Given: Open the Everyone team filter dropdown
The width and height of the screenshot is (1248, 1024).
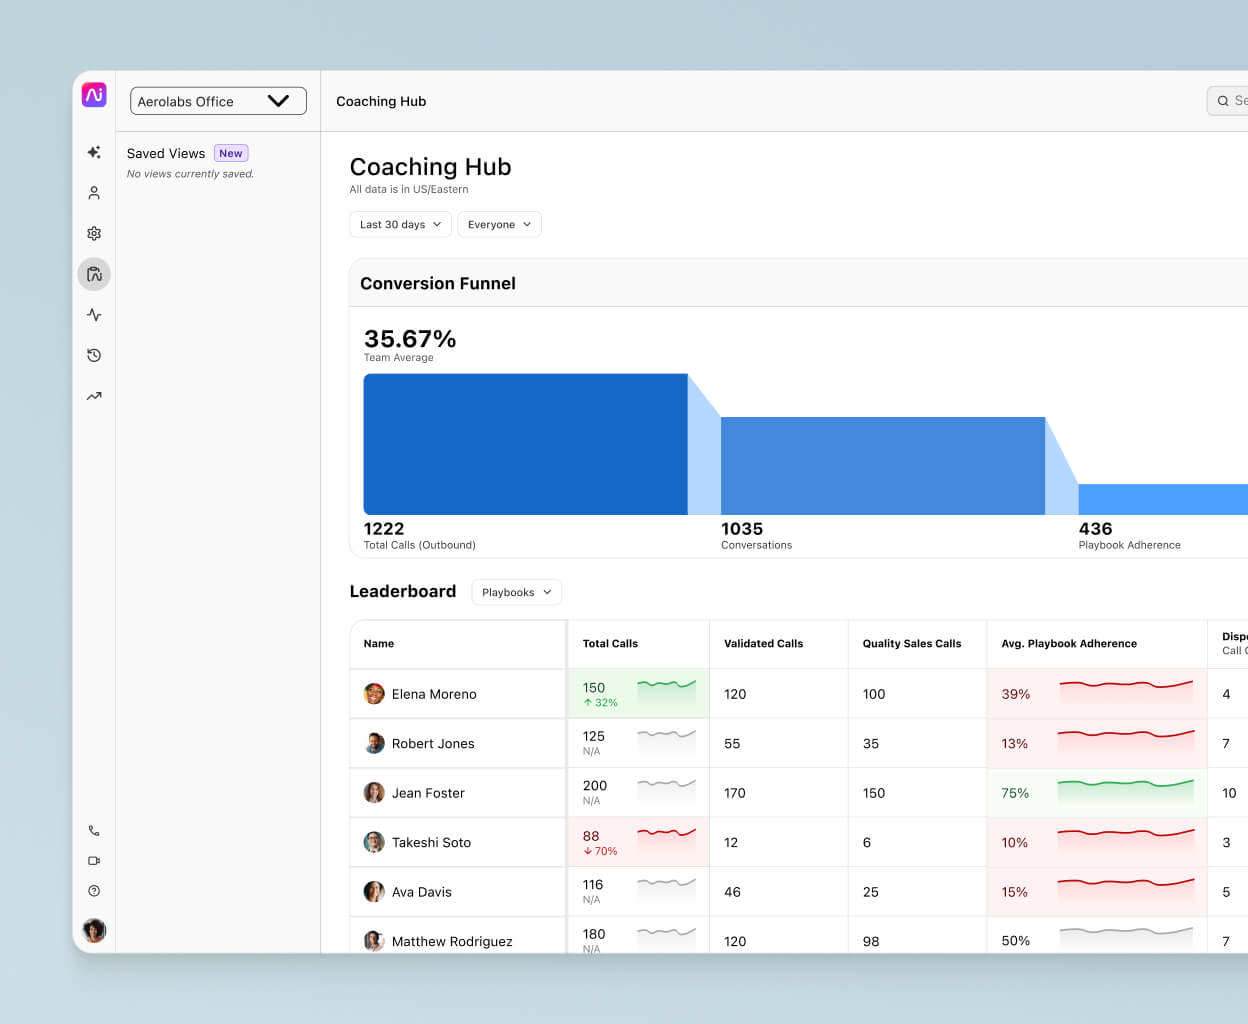Looking at the screenshot, I should click(x=499, y=224).
